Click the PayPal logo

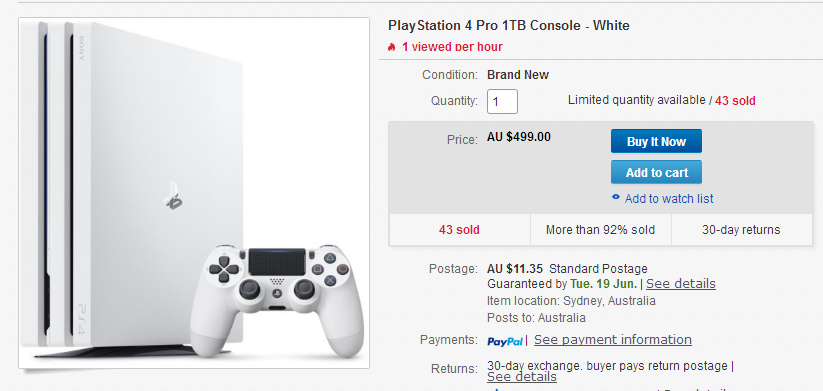pos(505,342)
